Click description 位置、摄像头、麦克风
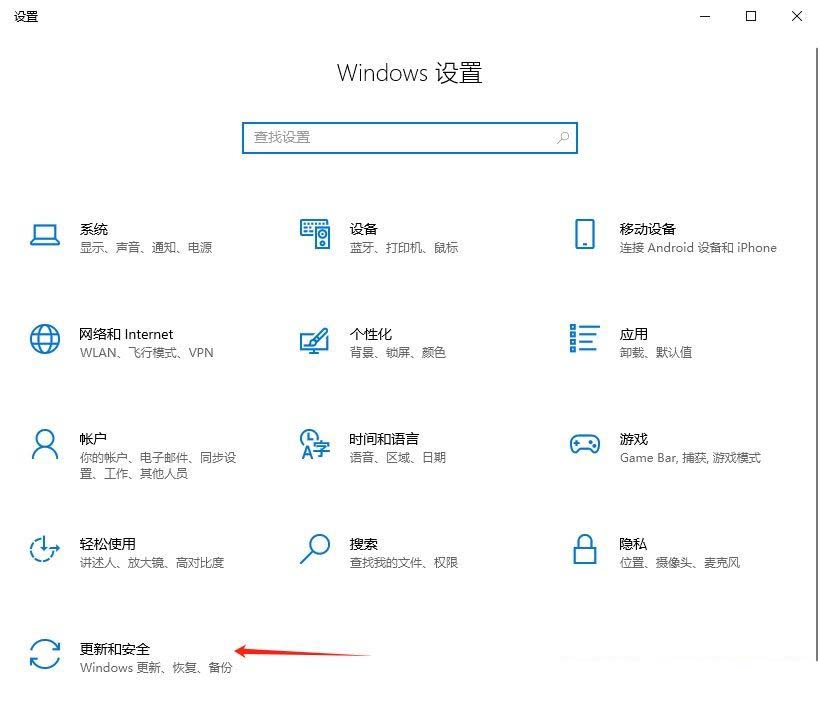Viewport: 820px width, 707px height. click(680, 563)
